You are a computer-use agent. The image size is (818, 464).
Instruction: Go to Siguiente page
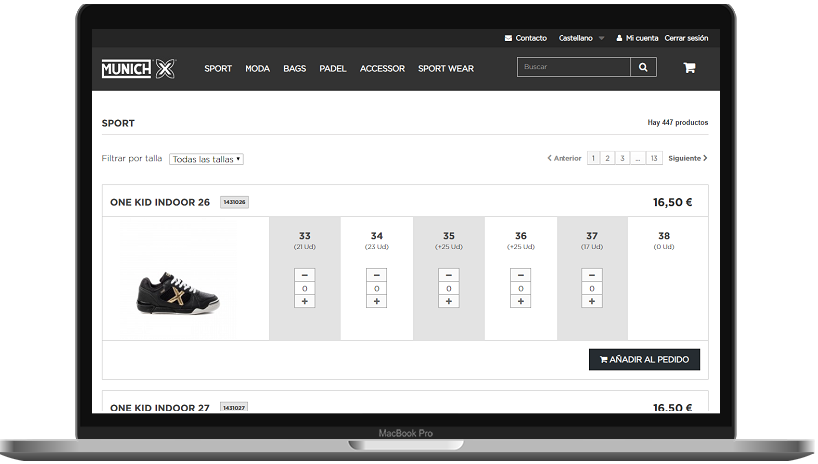click(688, 158)
